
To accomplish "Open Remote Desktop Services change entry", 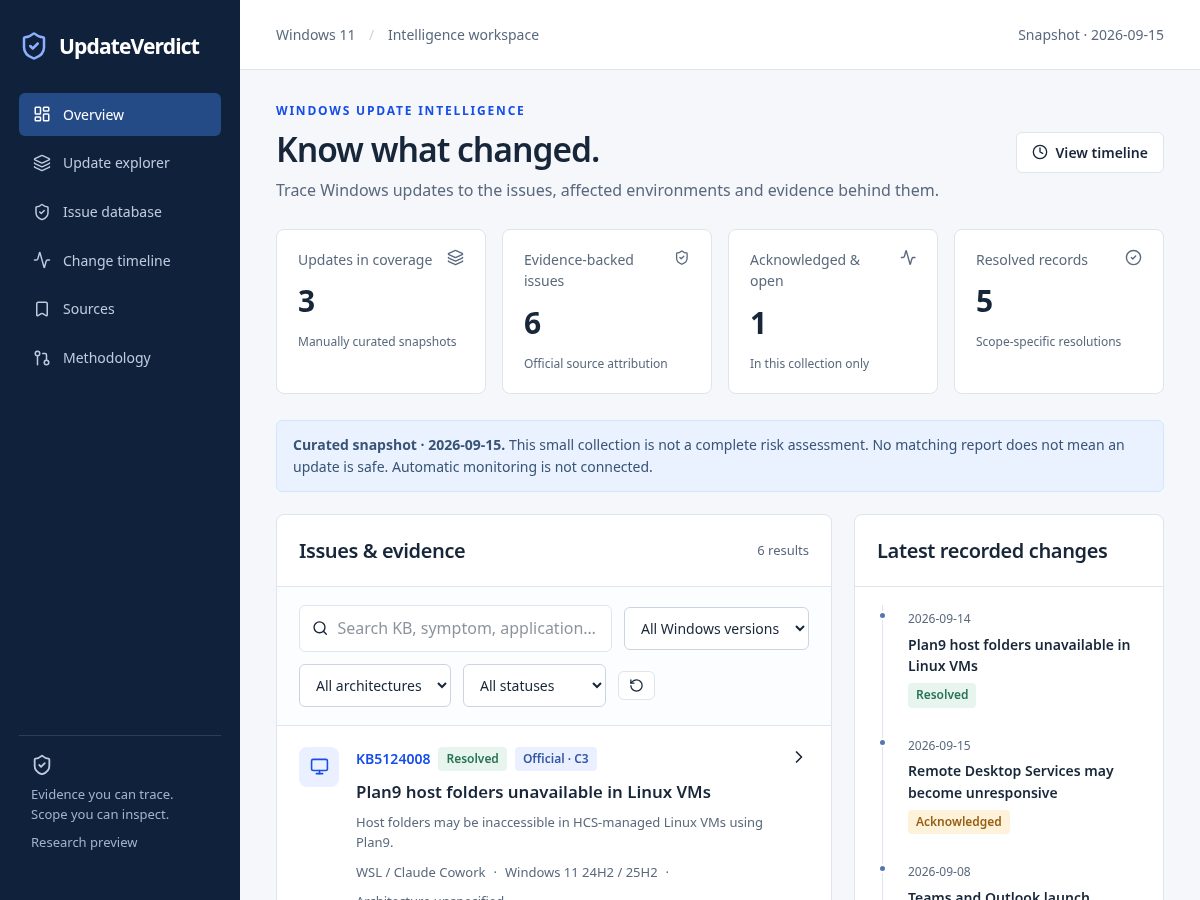I will [x=1011, y=782].
